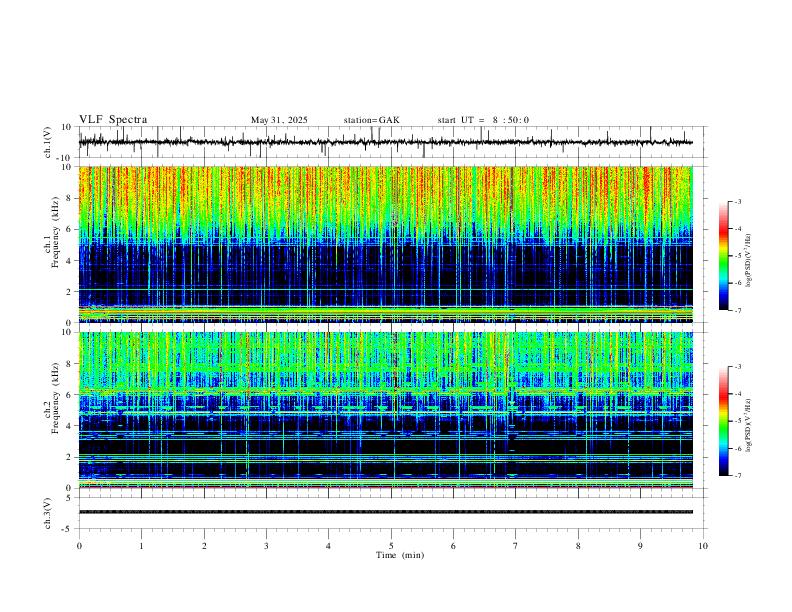Click time axis end tick label "10"
792x612 pixels.
tap(703, 546)
